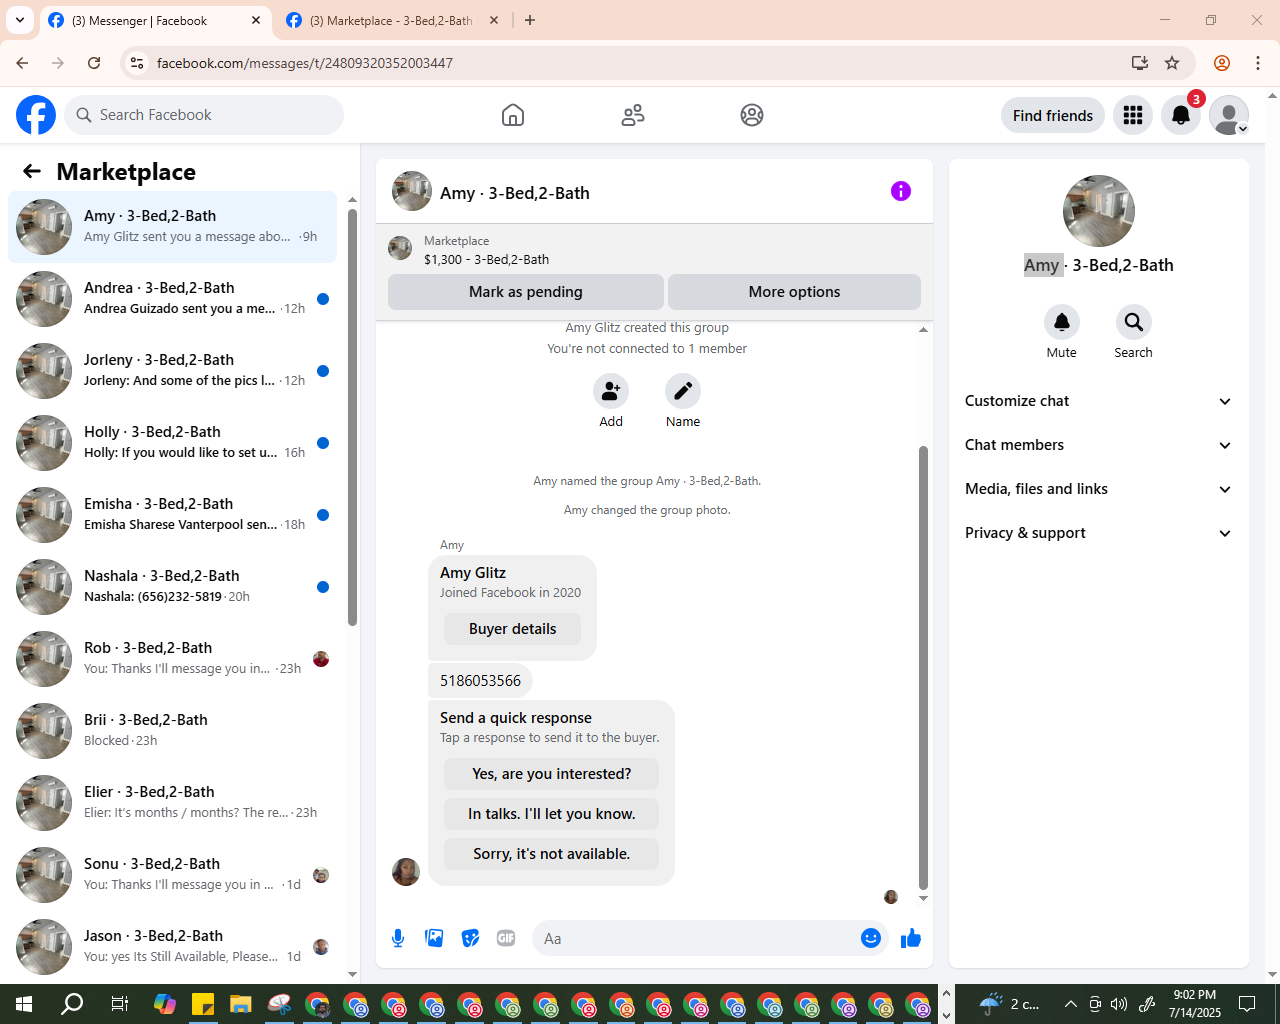Choose a sticker icon
The height and width of the screenshot is (1024, 1280).
470,938
